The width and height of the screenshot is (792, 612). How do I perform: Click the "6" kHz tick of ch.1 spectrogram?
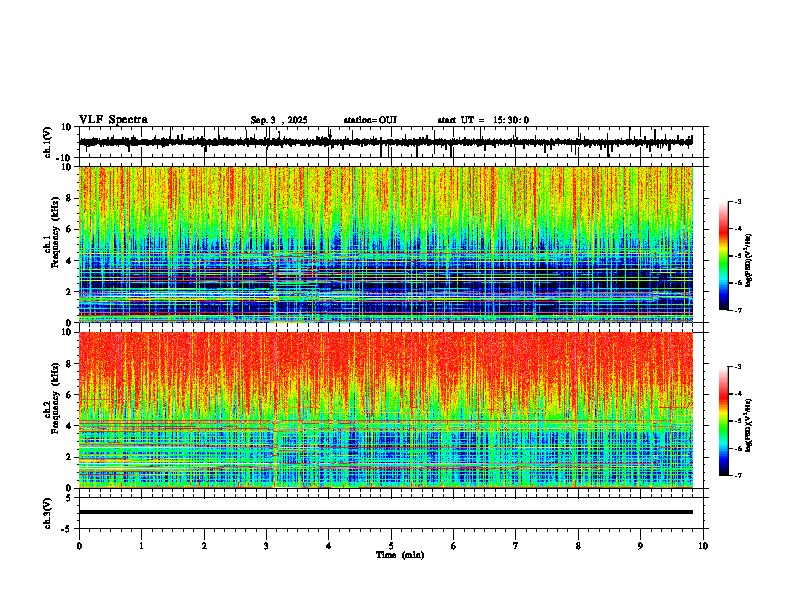[x=69, y=229]
